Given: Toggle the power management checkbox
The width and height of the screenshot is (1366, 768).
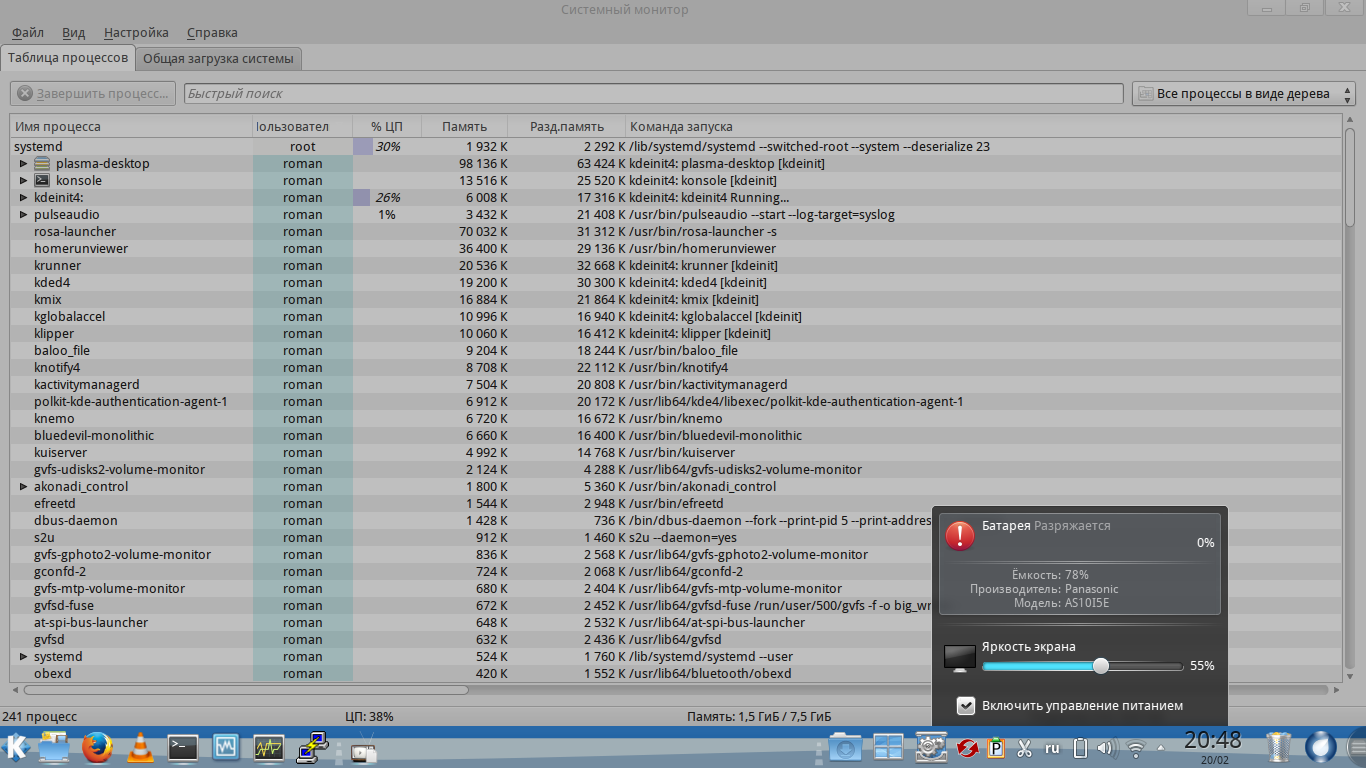Looking at the screenshot, I should coord(966,706).
